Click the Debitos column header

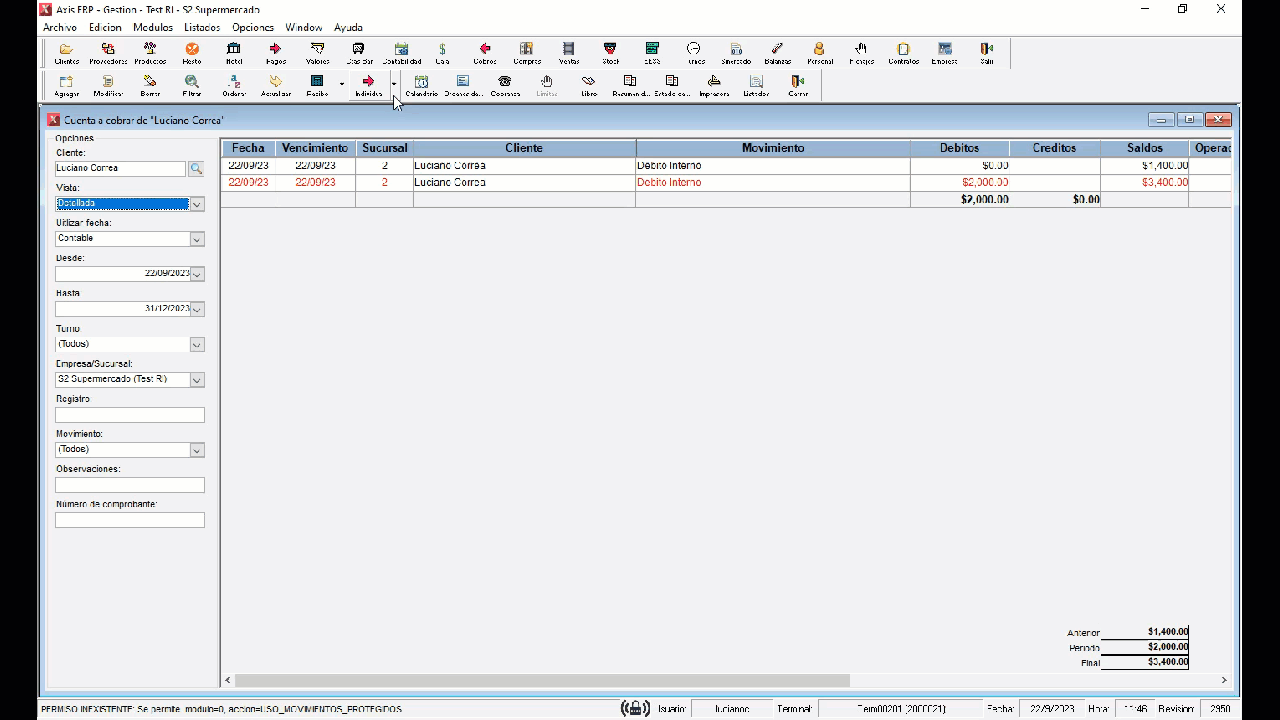[x=959, y=148]
